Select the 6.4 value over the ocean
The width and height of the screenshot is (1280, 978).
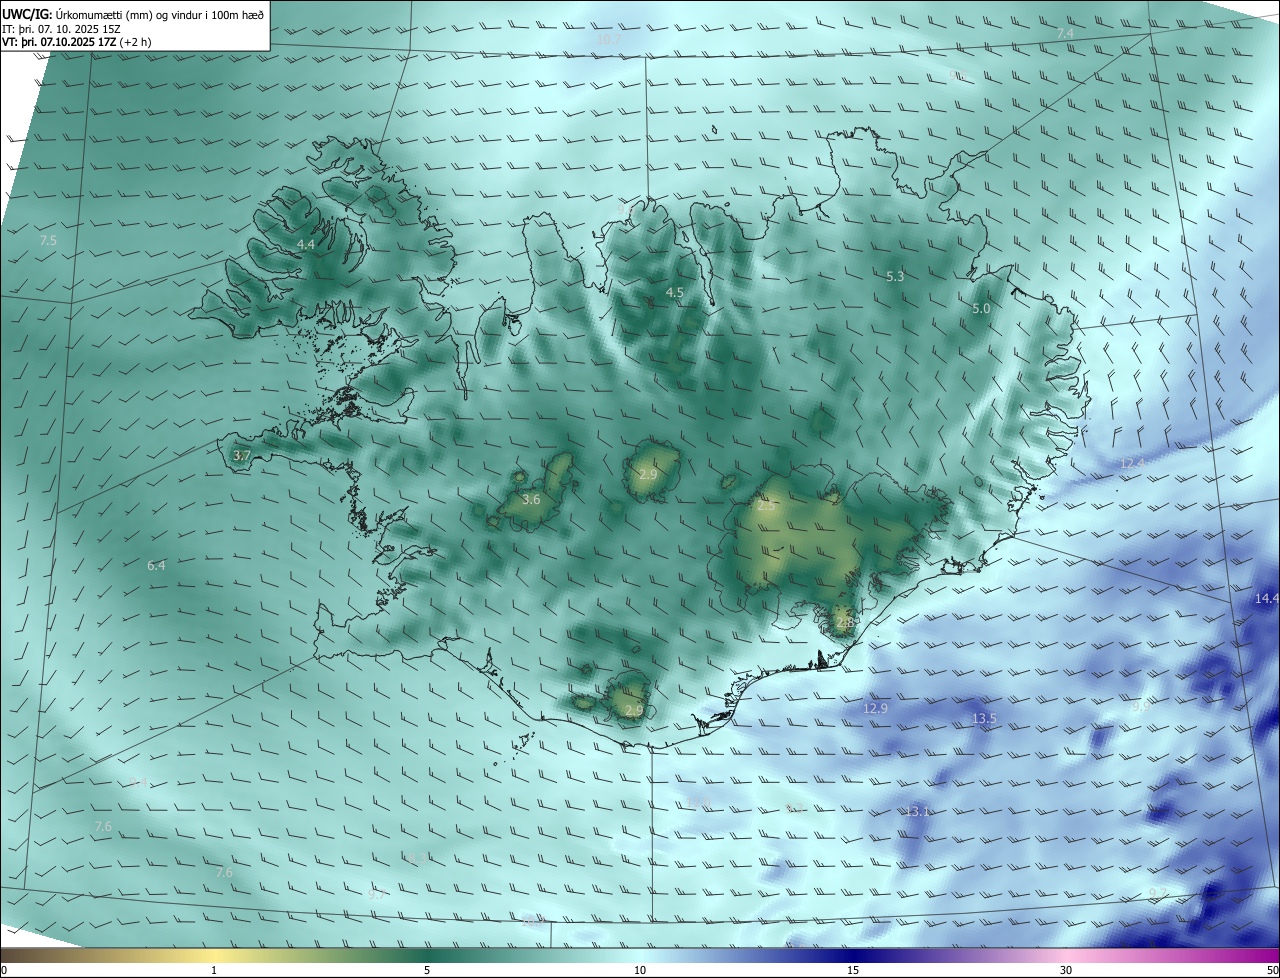156,566
